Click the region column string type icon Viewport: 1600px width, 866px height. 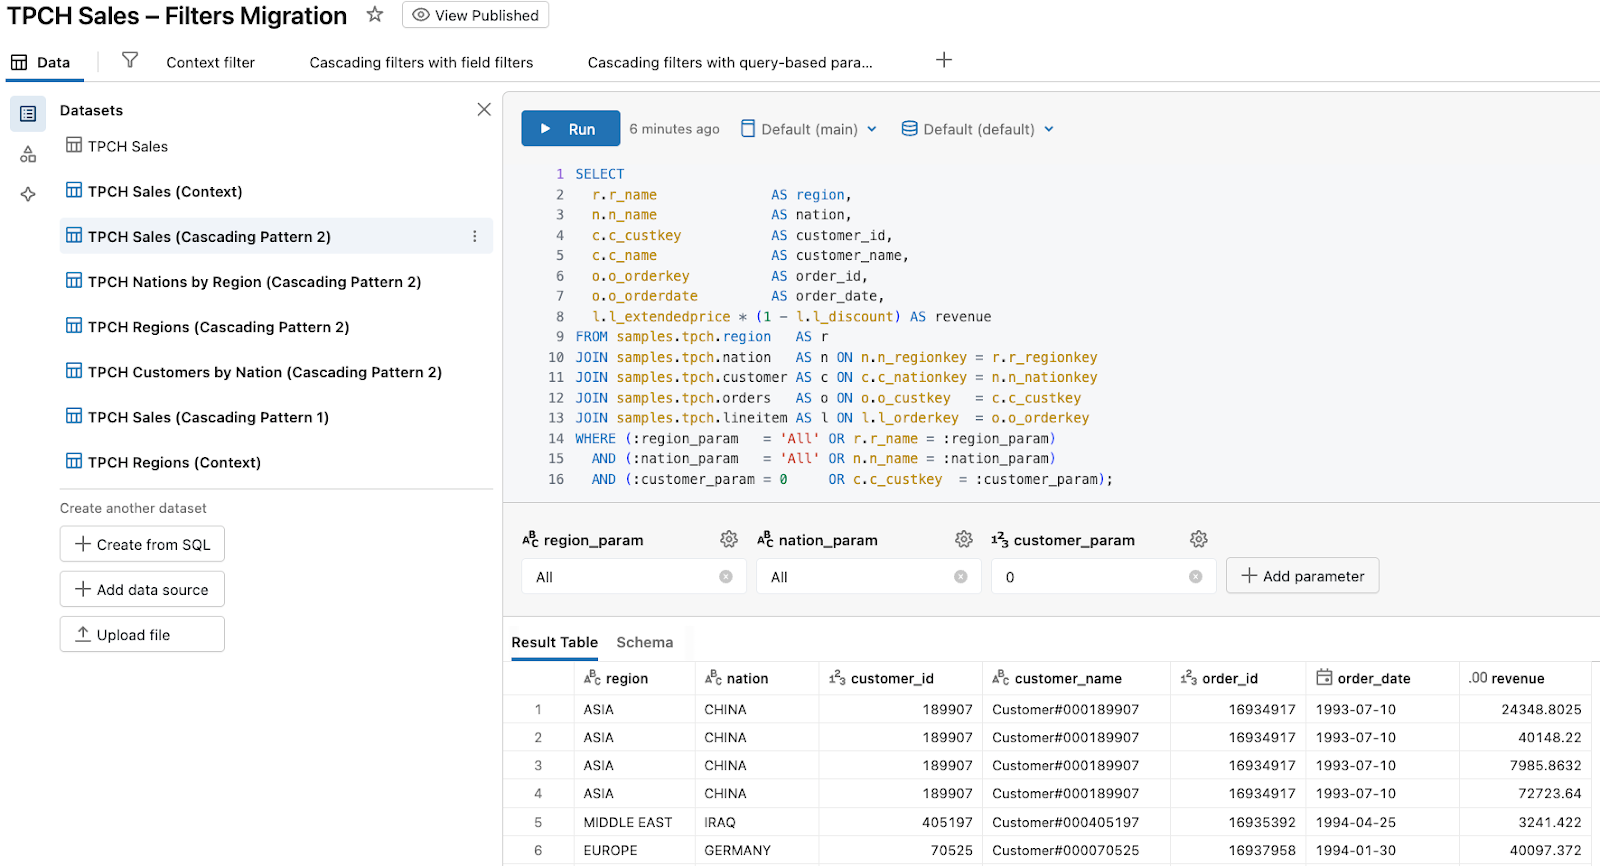(592, 678)
